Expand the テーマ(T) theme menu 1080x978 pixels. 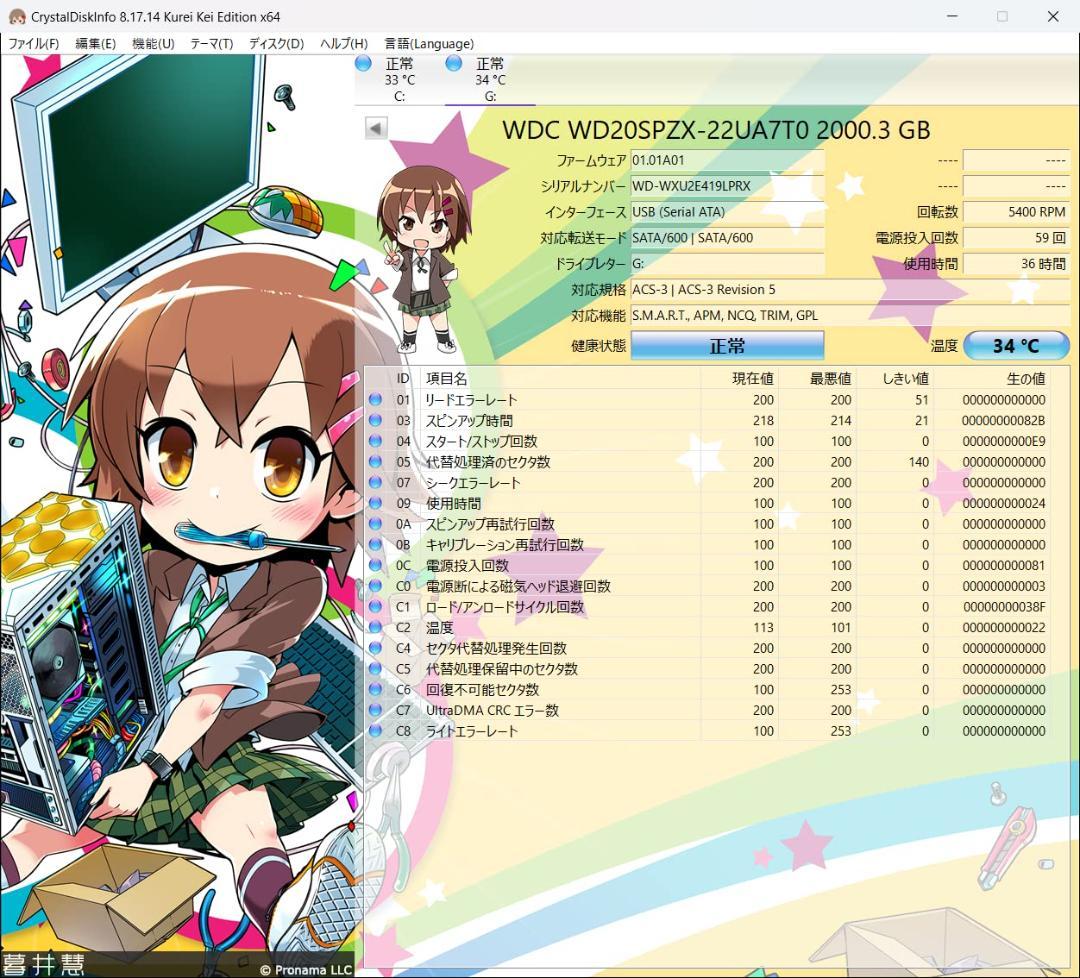point(211,44)
